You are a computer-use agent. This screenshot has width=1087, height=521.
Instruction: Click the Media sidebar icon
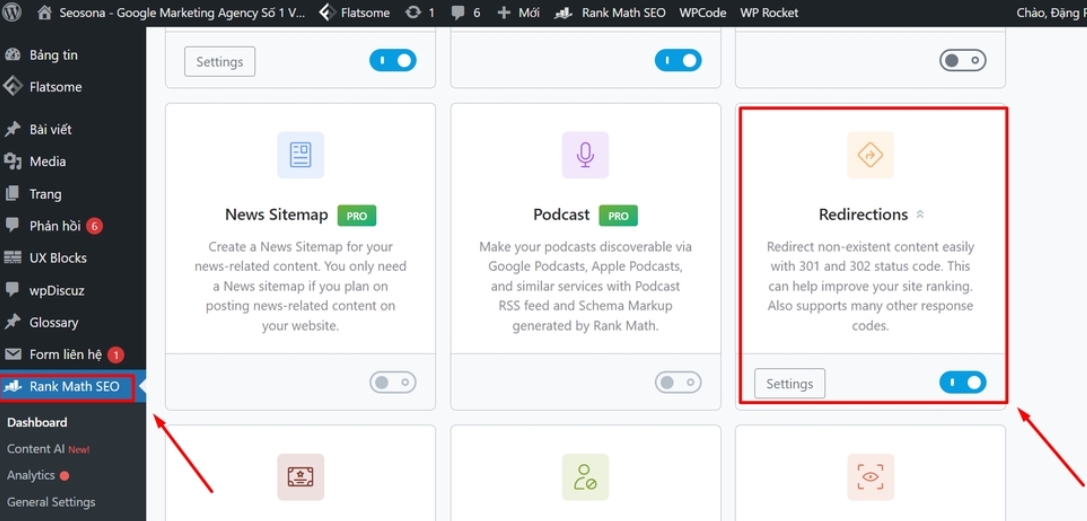[12, 161]
